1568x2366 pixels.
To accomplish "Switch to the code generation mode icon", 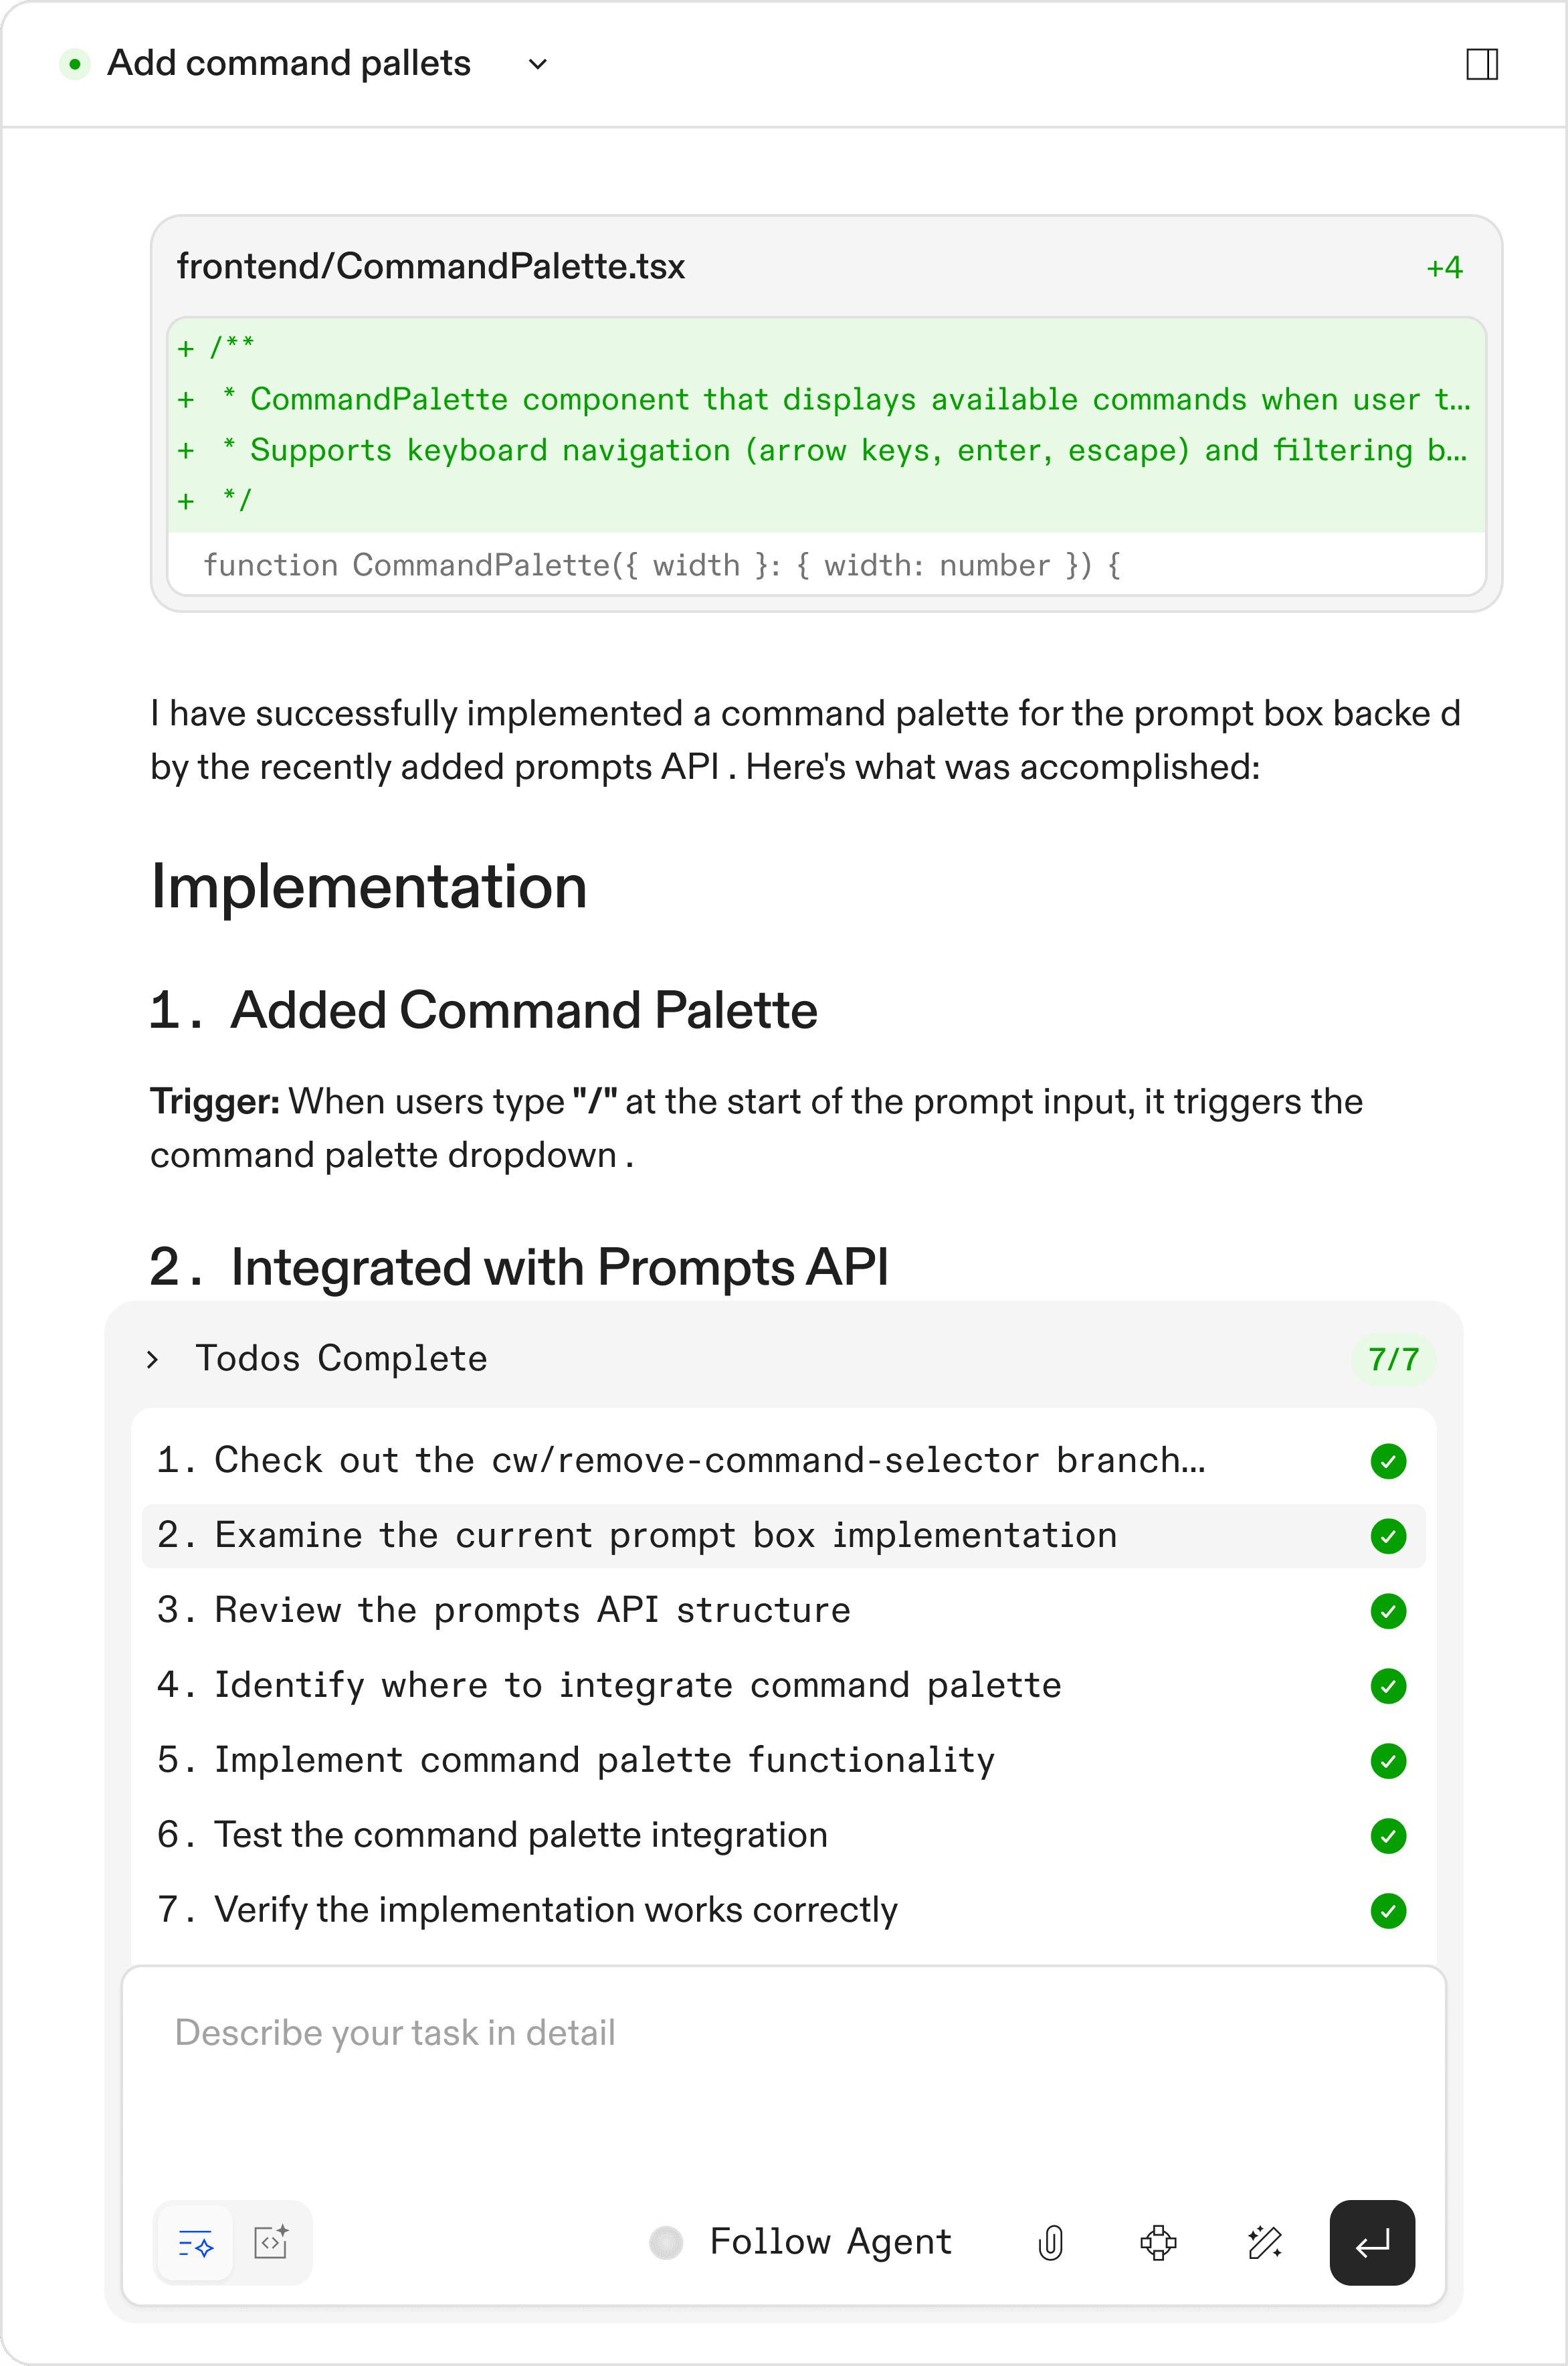I will [x=271, y=2243].
